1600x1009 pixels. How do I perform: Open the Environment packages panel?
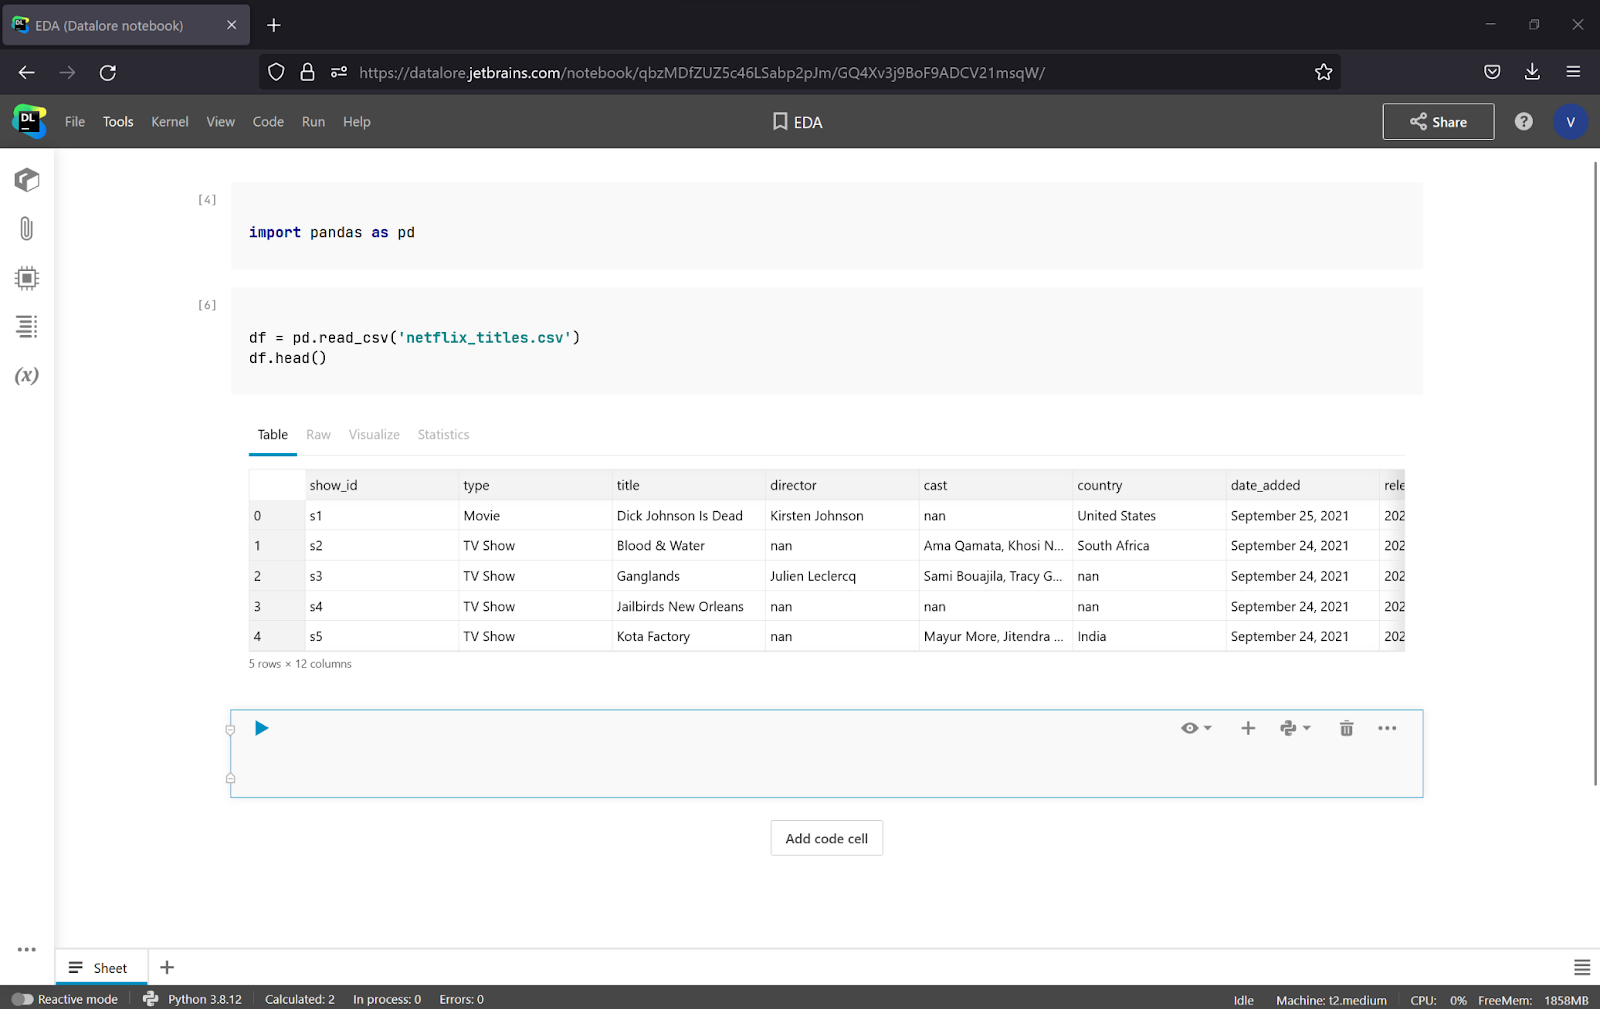(26, 179)
